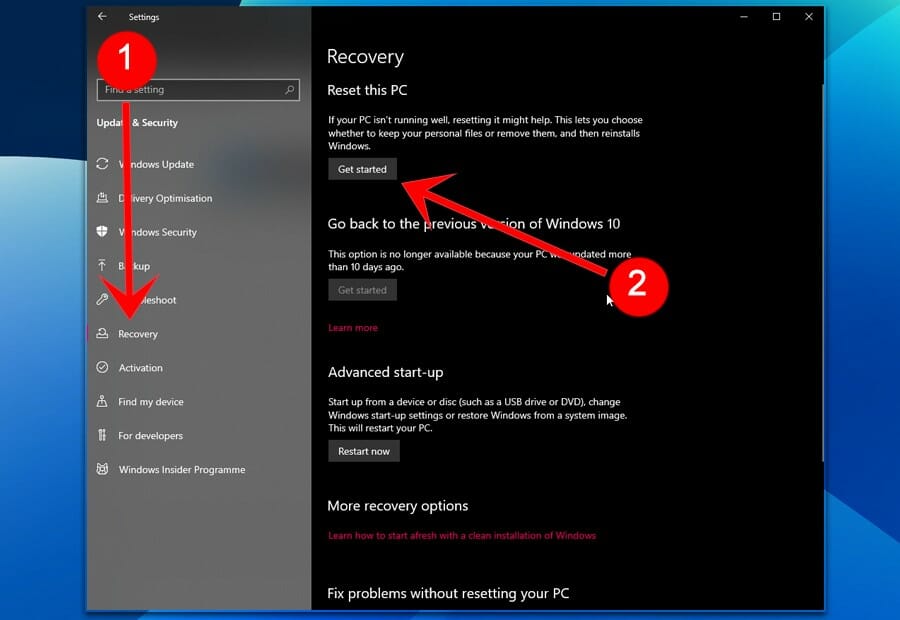The width and height of the screenshot is (900, 620).
Task: Click the 'Reset this PC' heading
Action: pyautogui.click(x=367, y=90)
